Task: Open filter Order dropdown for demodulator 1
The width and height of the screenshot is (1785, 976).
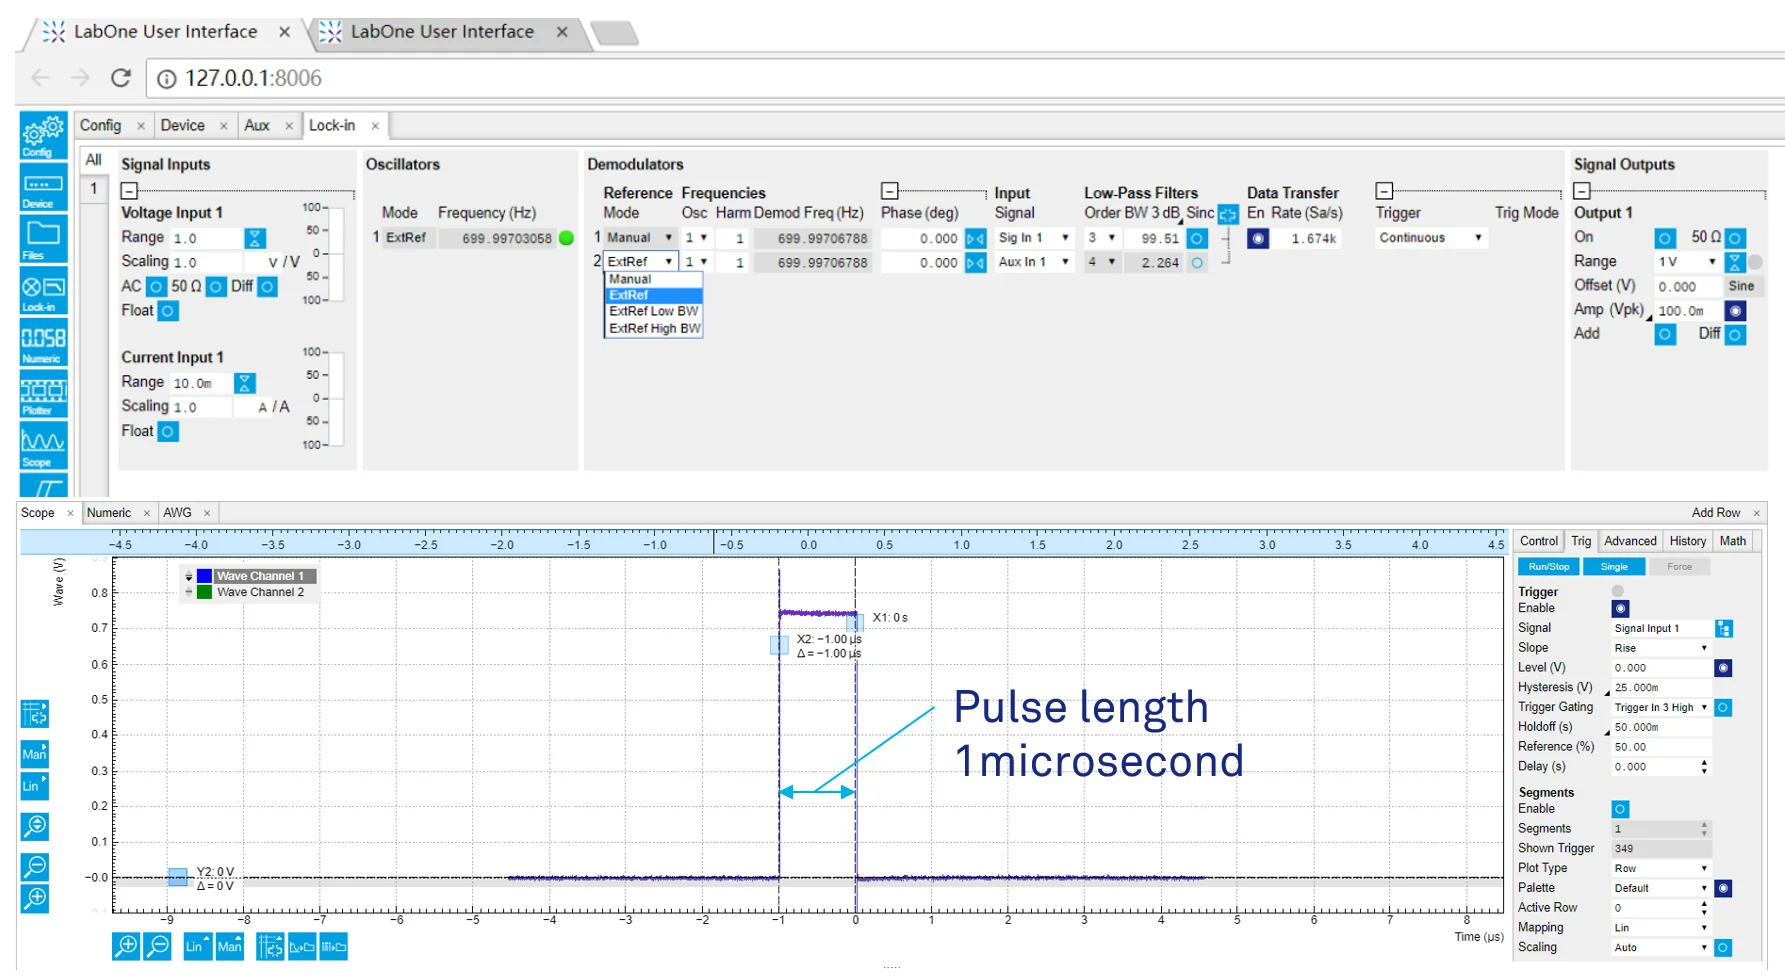Action: coord(1102,238)
